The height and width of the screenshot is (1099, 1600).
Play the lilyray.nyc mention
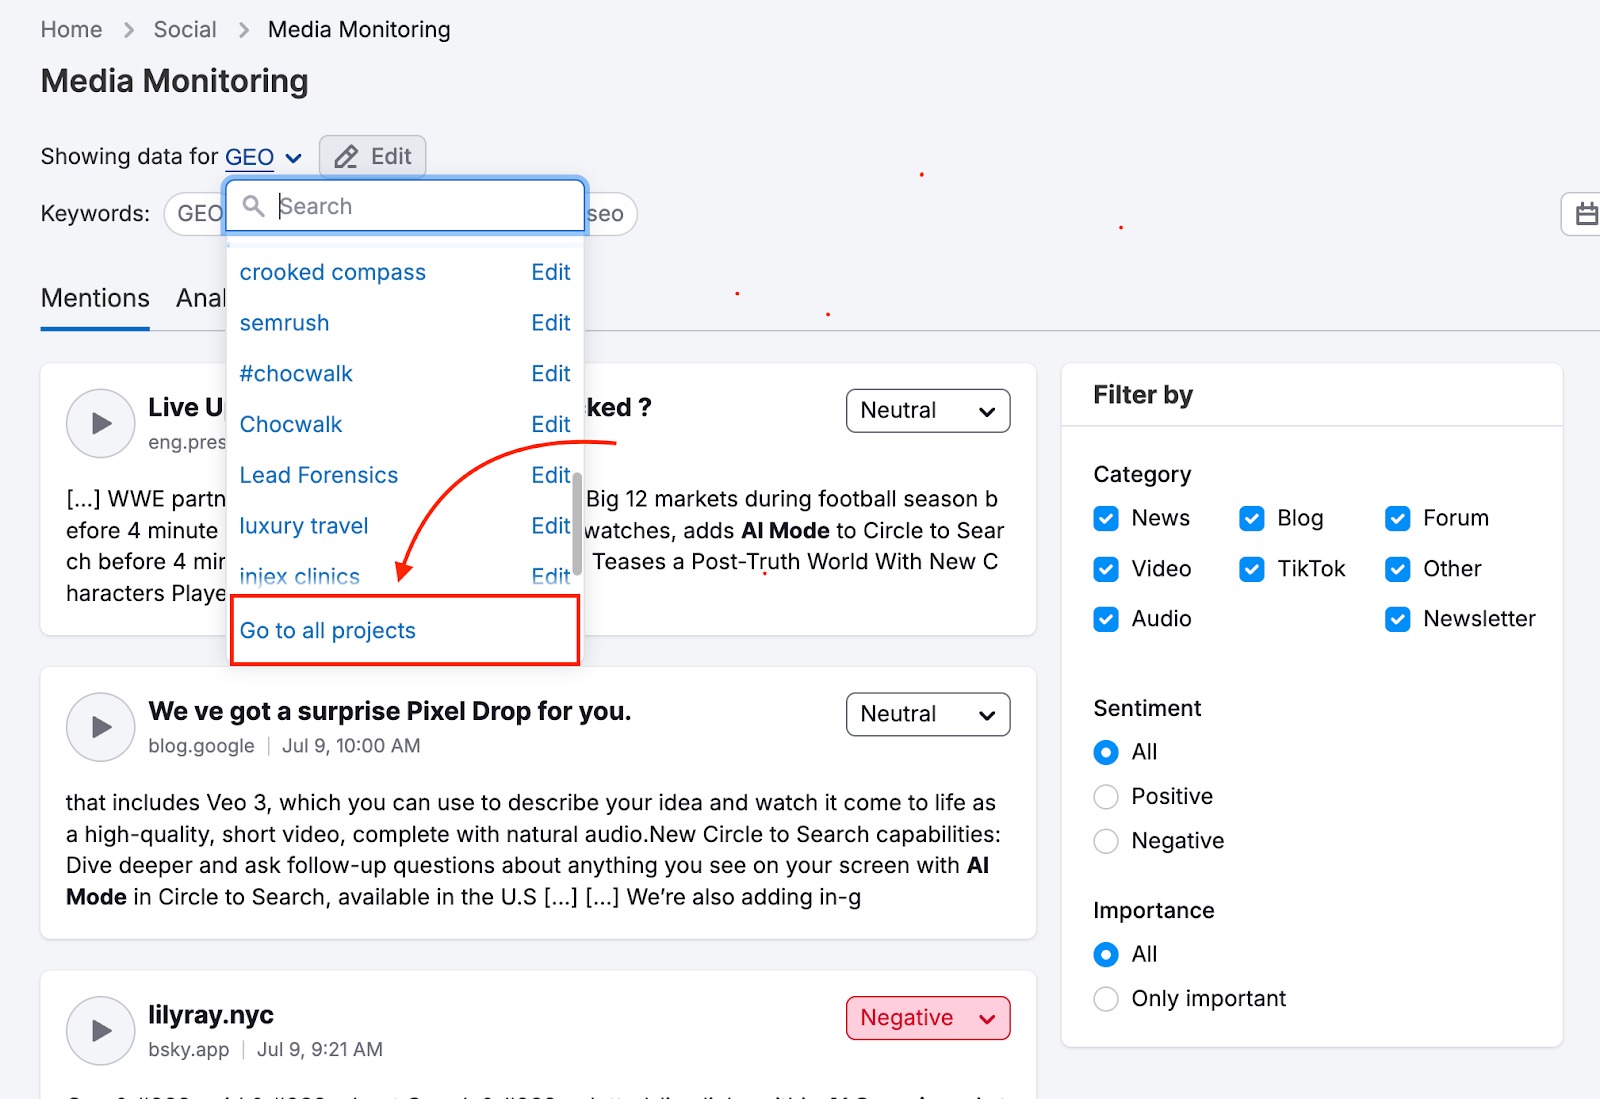click(100, 1030)
